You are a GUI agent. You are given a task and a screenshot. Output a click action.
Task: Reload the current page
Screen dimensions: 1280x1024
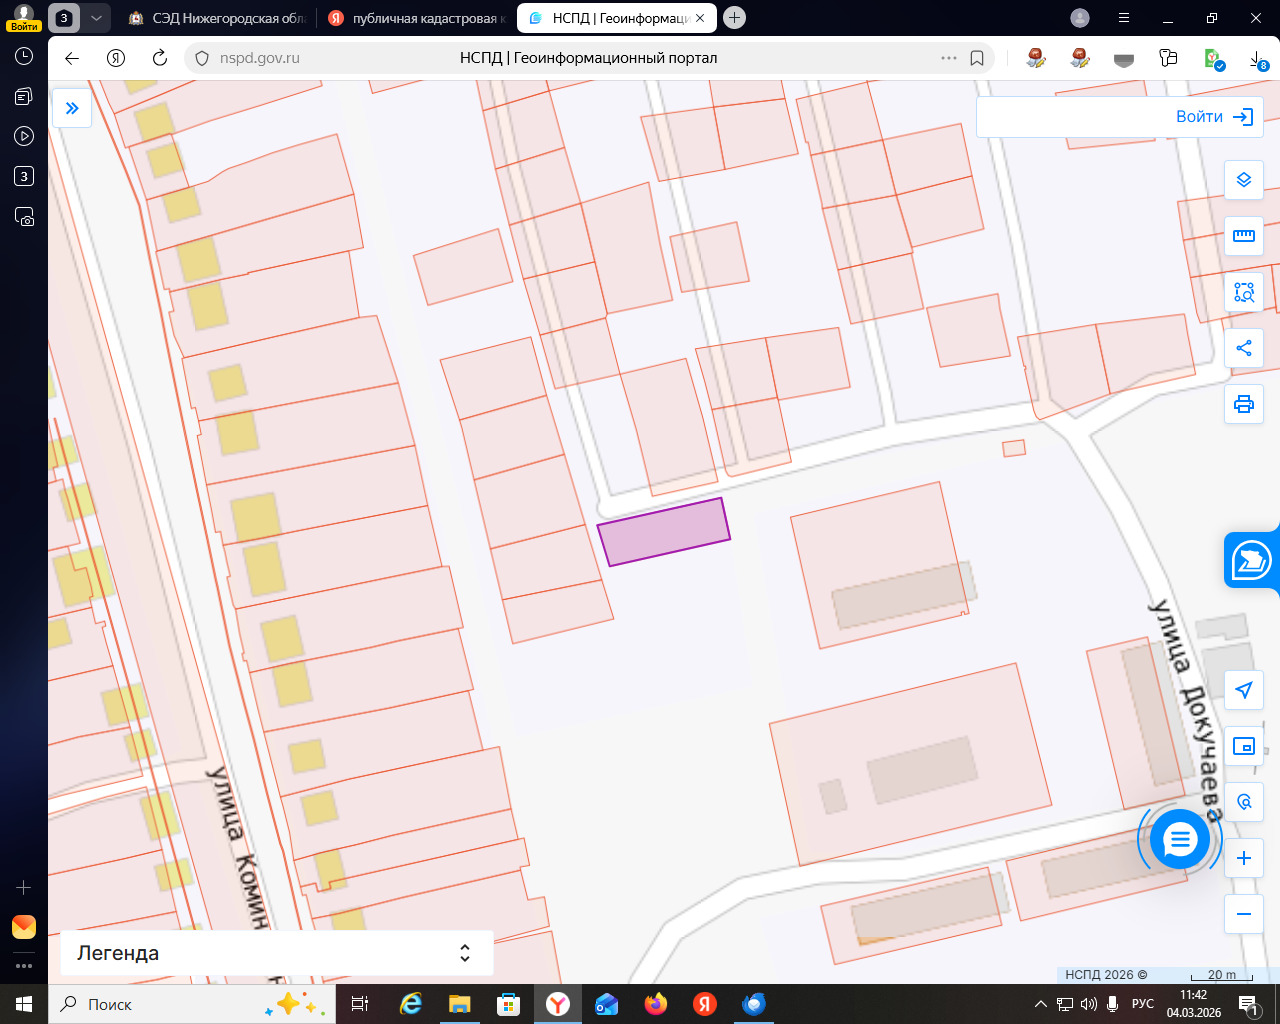point(160,58)
